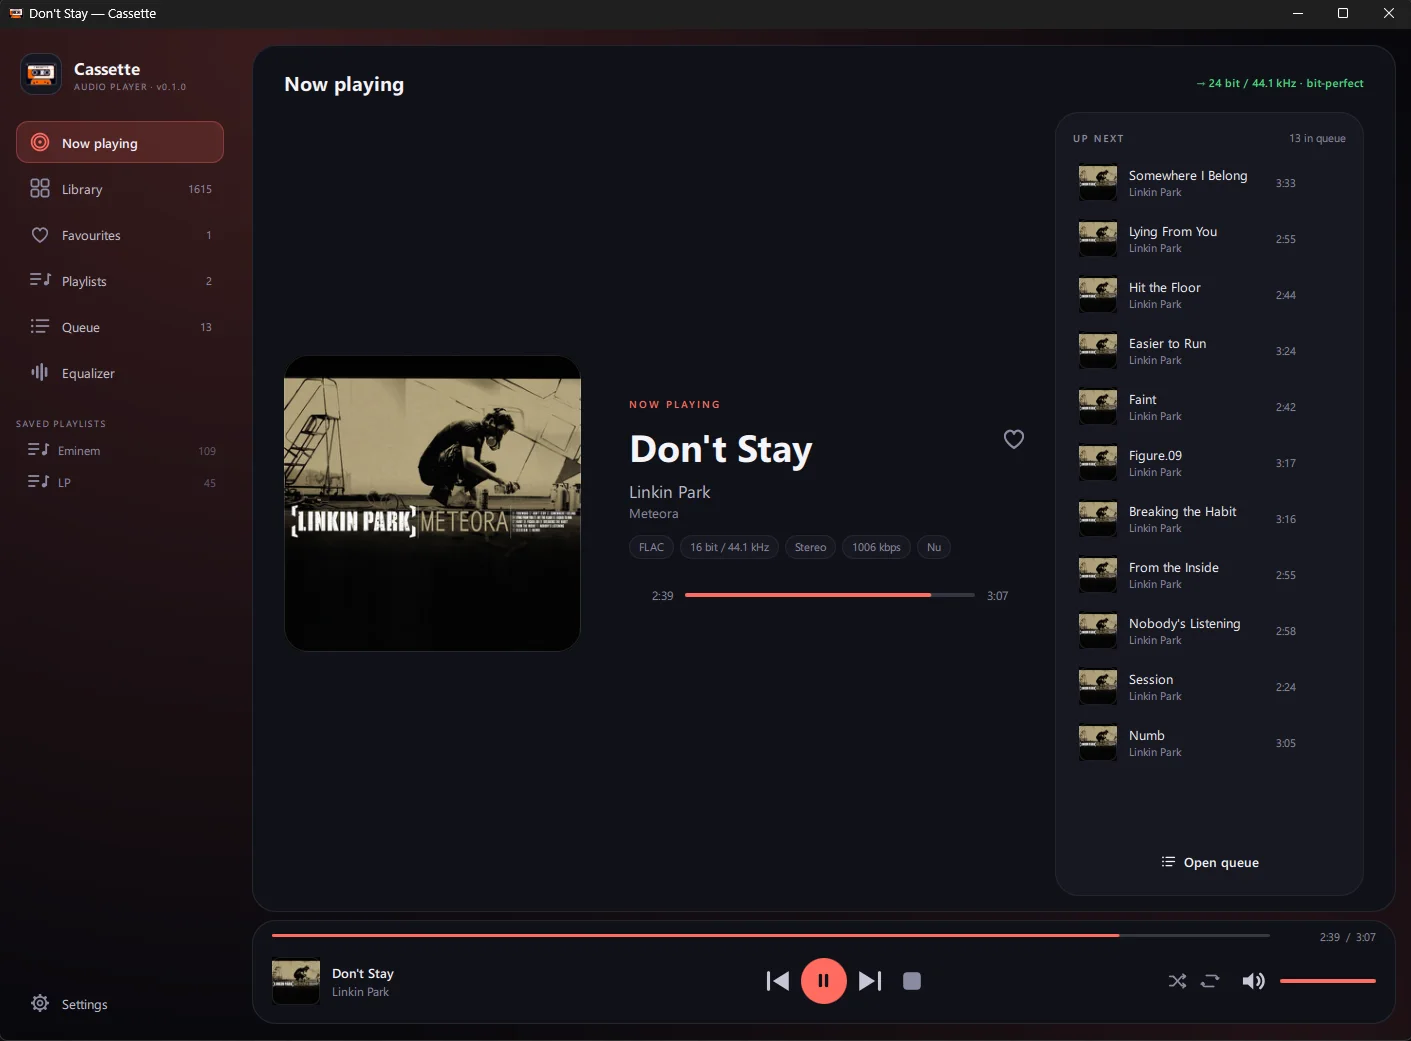Select Hit the Floor in queue
The height and width of the screenshot is (1041, 1411).
pyautogui.click(x=1209, y=295)
